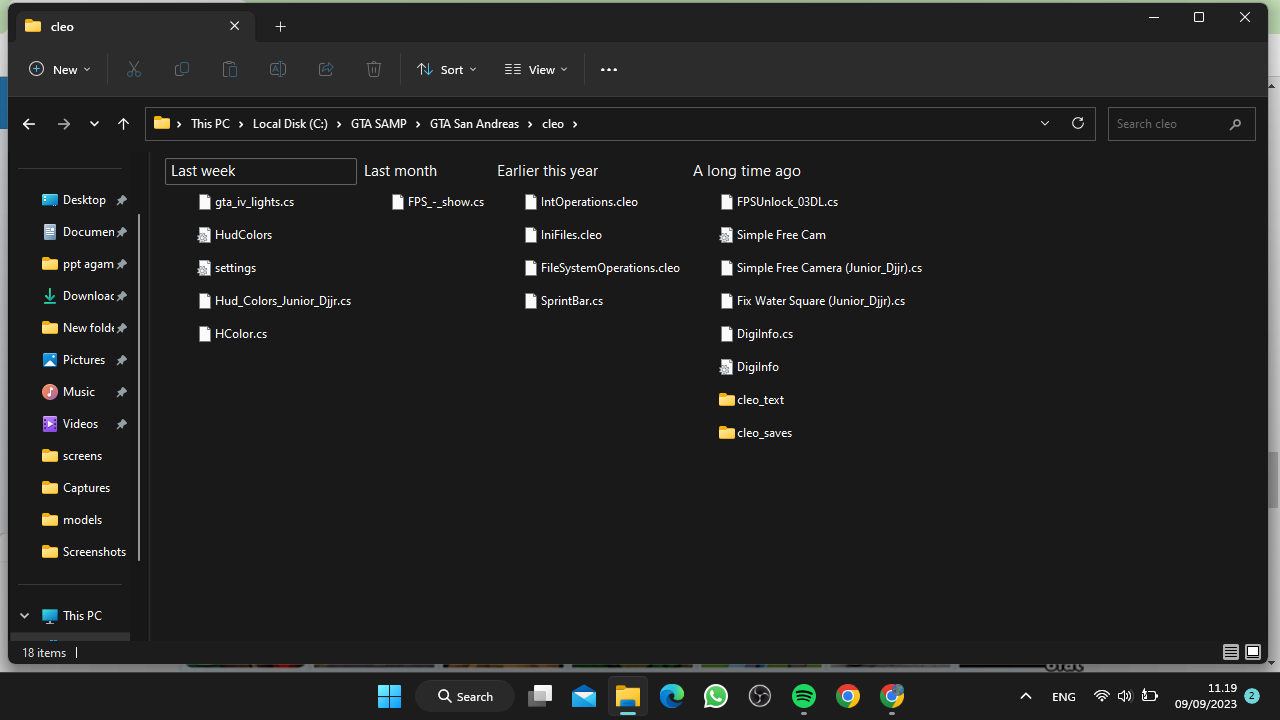Select the Simple Free Cam settings file
Viewport: 1280px width, 720px height.
(773, 235)
